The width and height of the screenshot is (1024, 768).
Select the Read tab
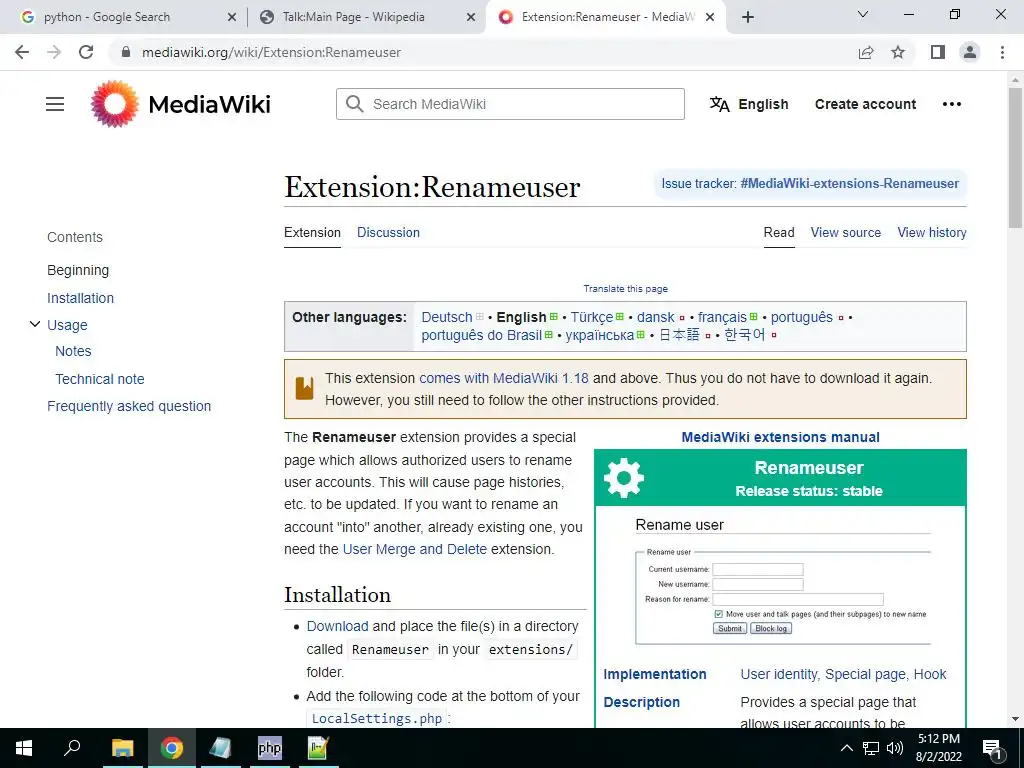click(x=779, y=232)
